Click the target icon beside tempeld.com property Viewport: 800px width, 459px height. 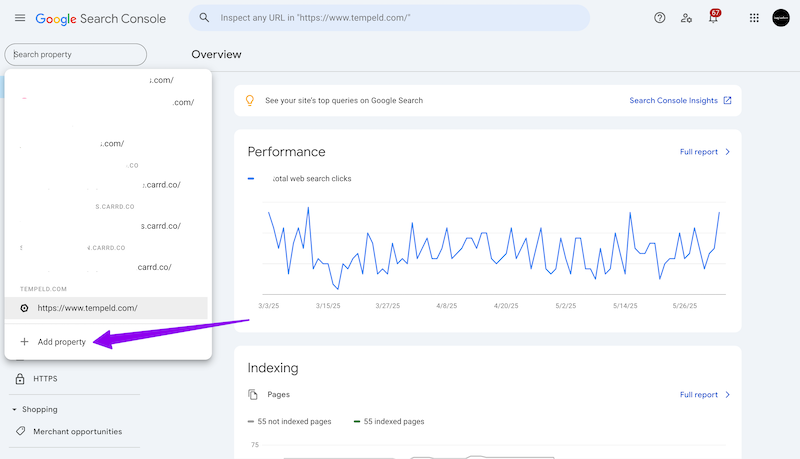click(x=24, y=308)
